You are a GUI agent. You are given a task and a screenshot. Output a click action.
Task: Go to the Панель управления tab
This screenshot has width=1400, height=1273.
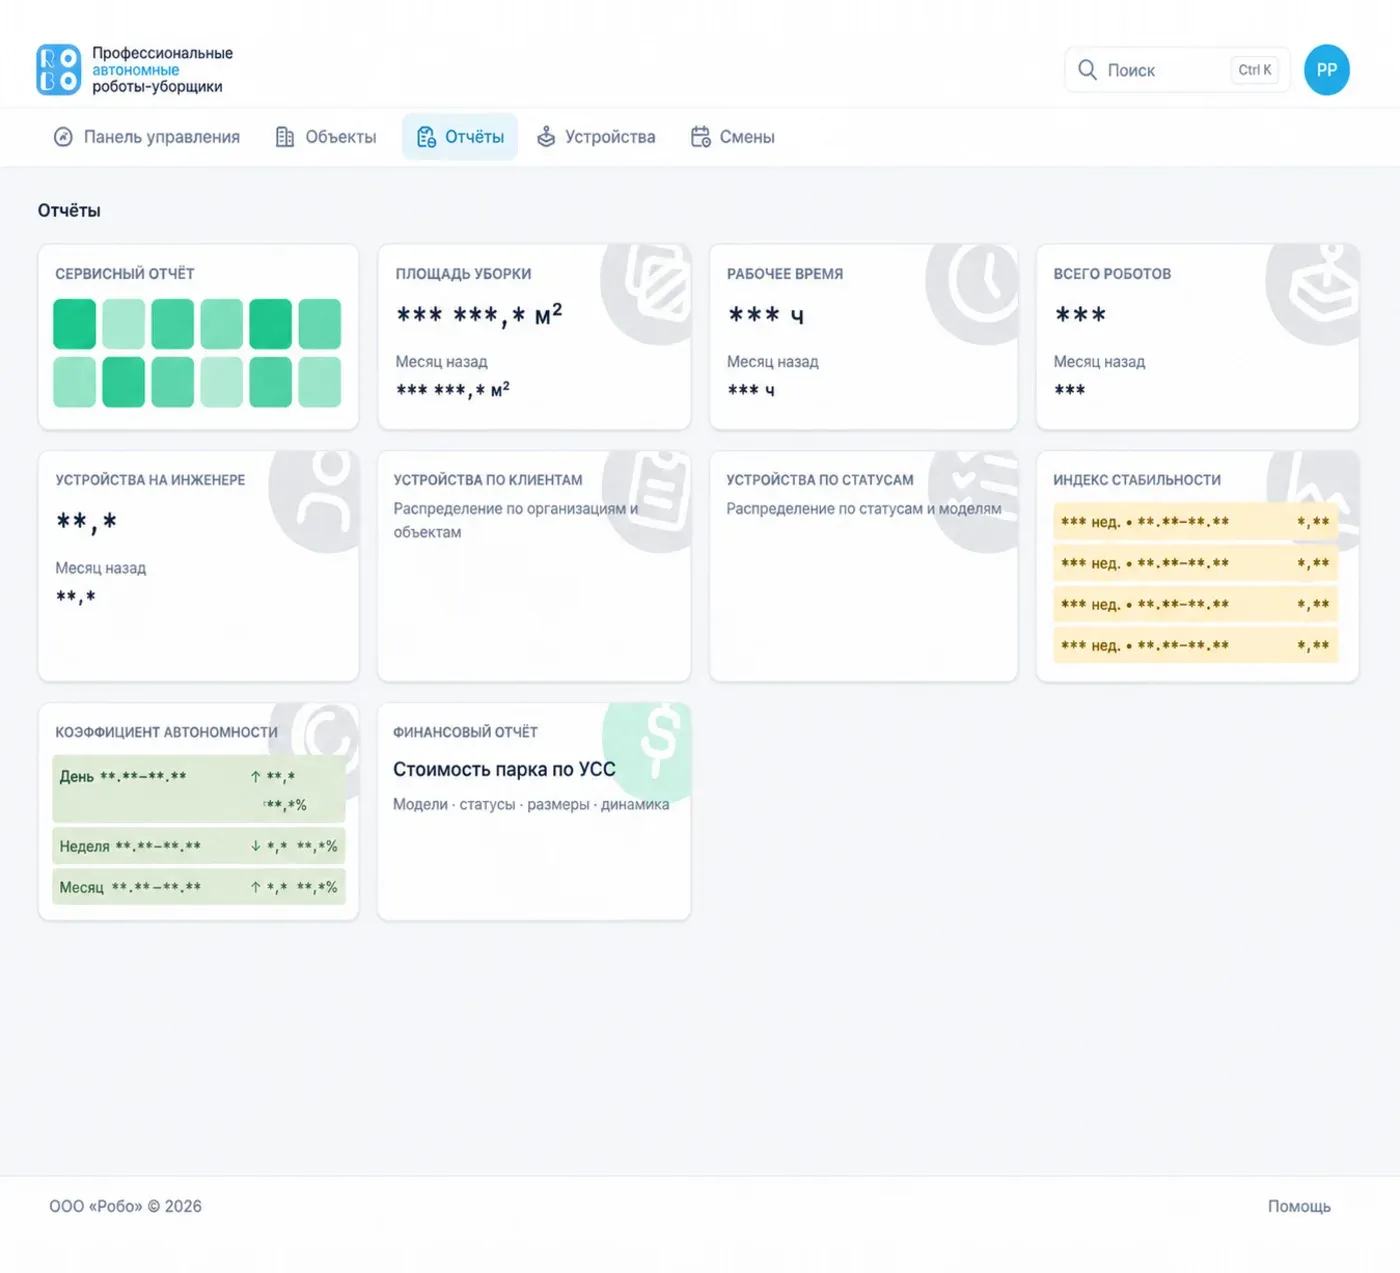click(146, 137)
